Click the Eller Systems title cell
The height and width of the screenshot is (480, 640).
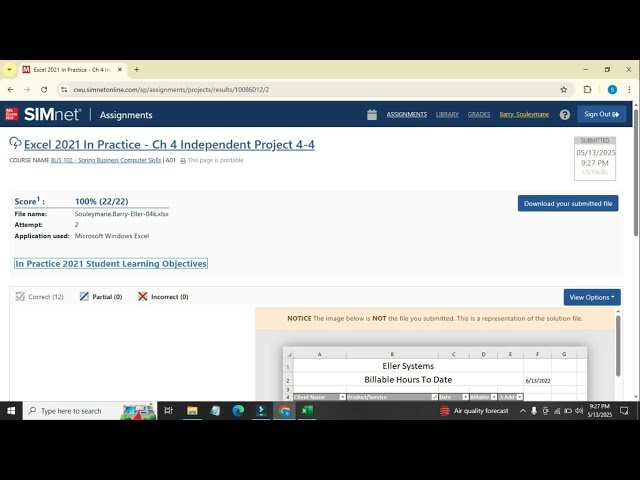click(x=408, y=366)
